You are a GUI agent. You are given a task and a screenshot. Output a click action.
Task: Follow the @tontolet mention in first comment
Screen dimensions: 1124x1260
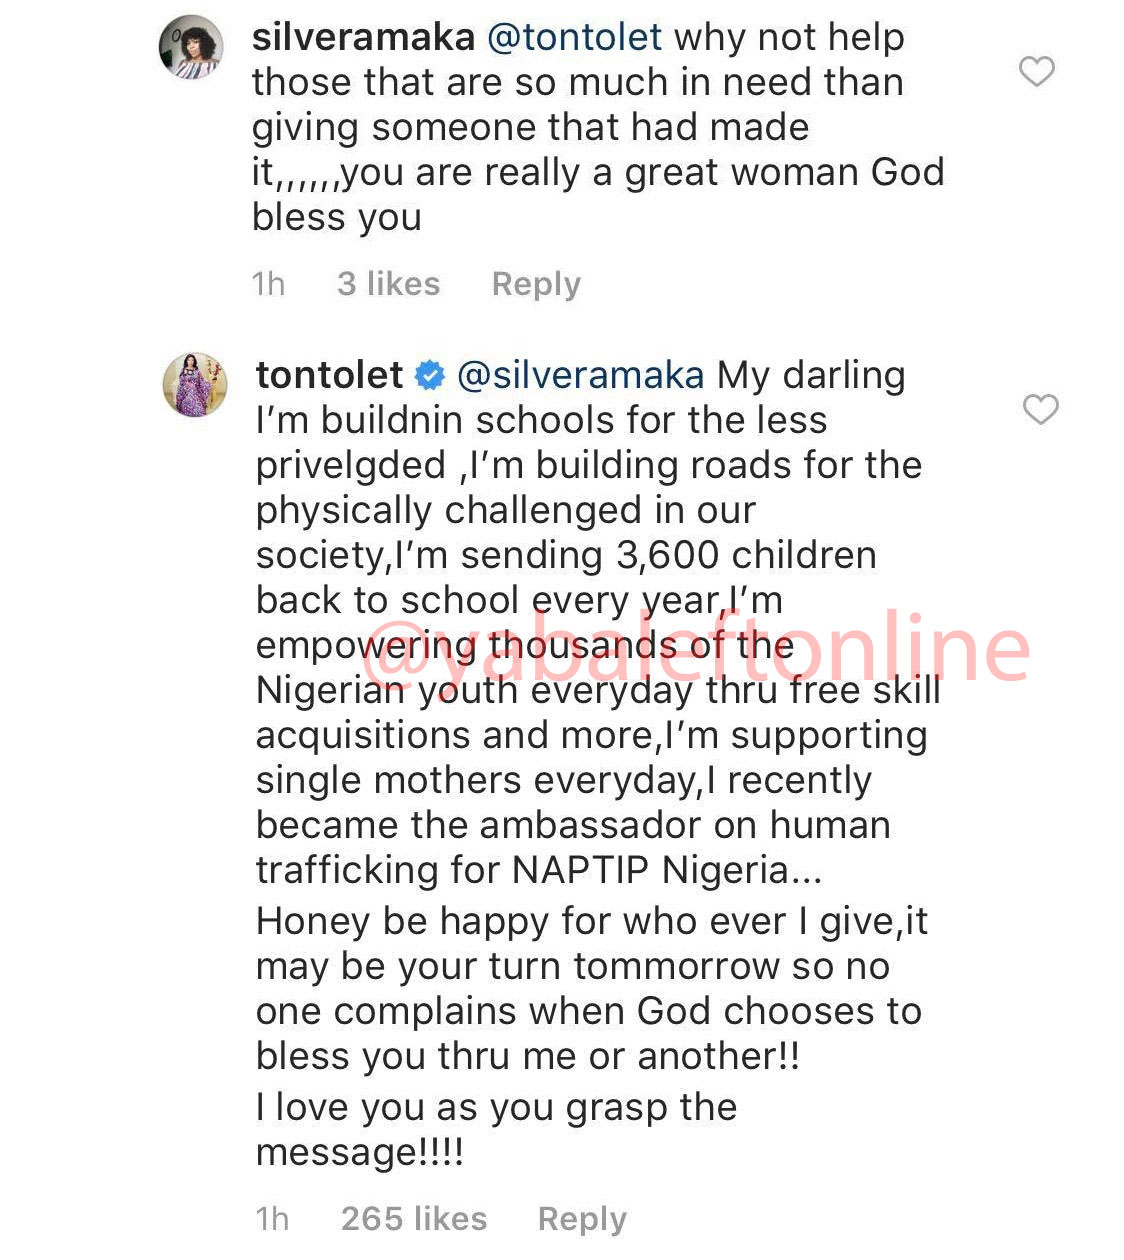[574, 38]
